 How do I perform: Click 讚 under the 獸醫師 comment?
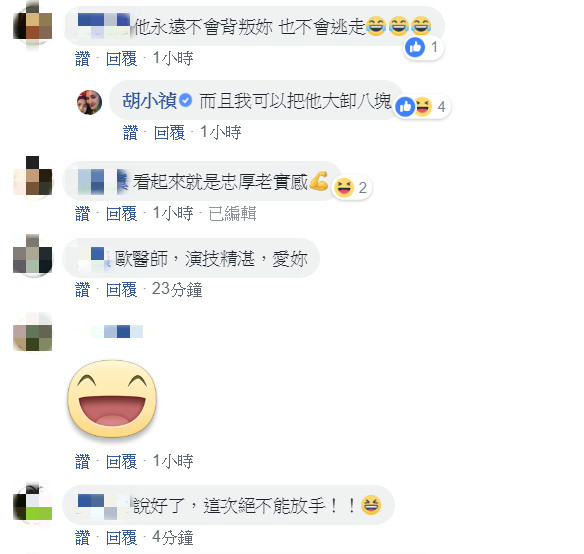[x=83, y=289]
